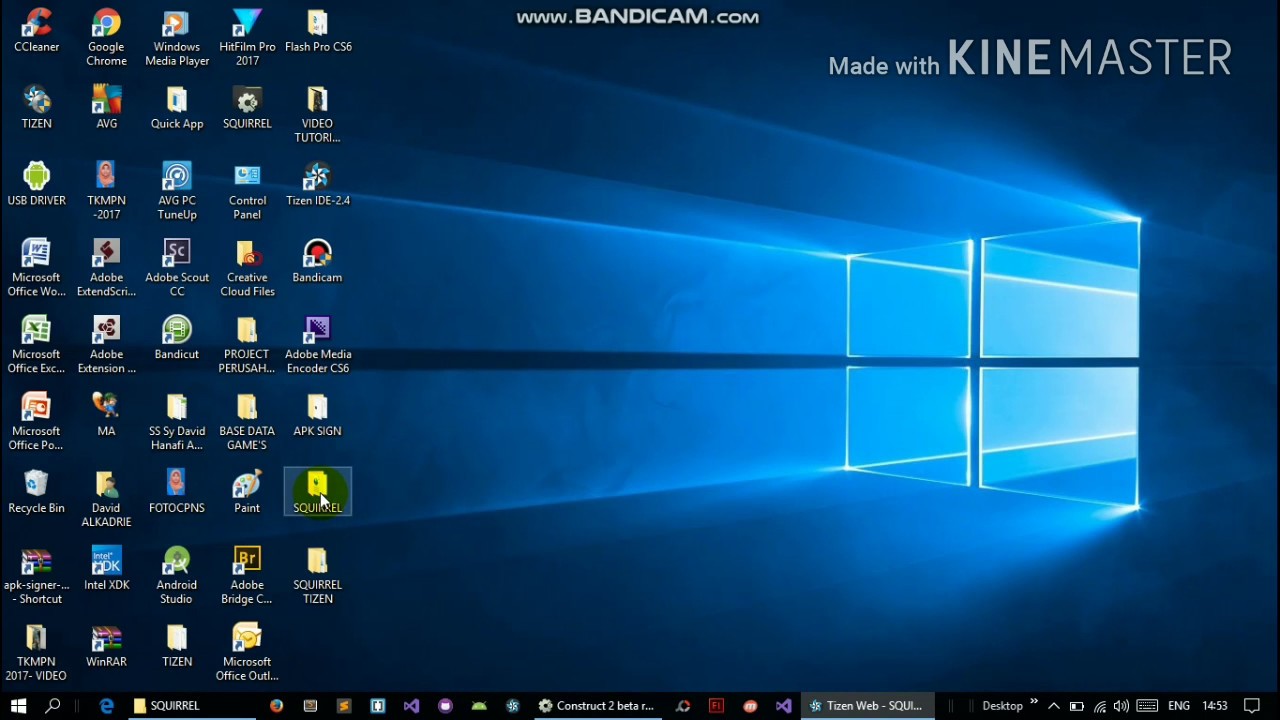Select the Microsoft Office PowerPoint shortcut
This screenshot has width=1280, height=720.
37,422
